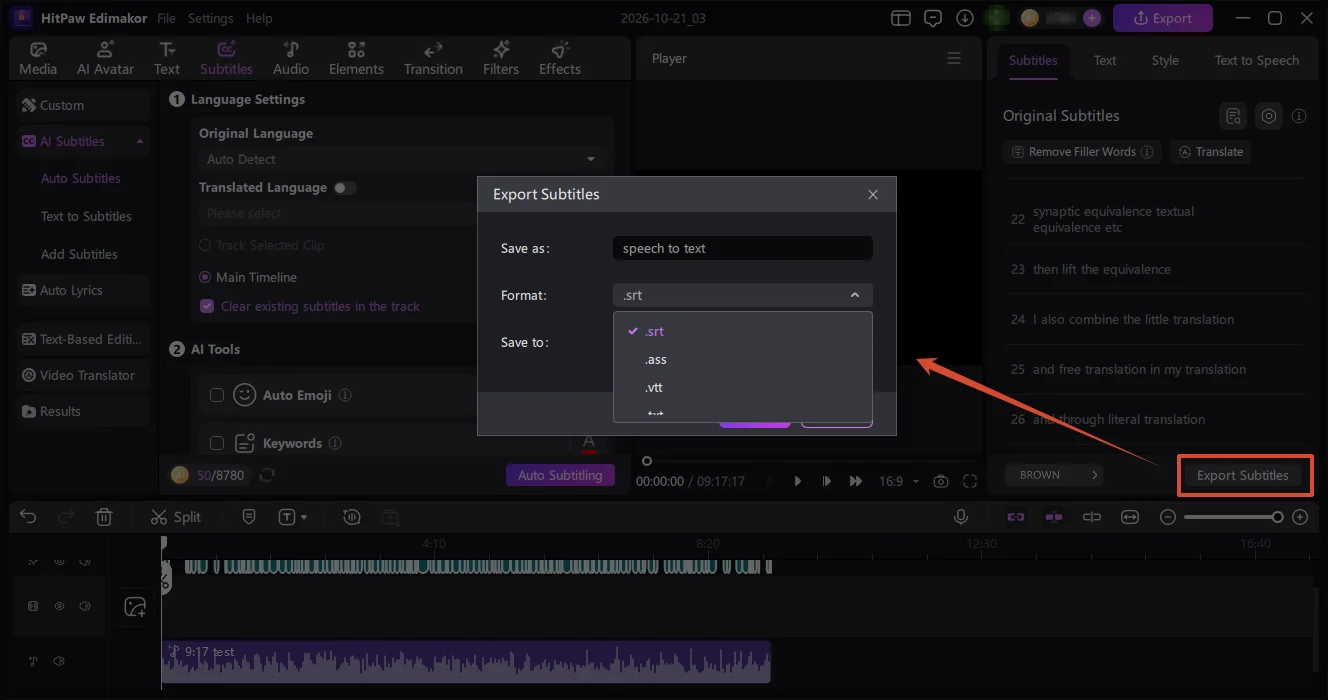Switch to the Style tab
Image resolution: width=1328 pixels, height=700 pixels.
point(1165,60)
